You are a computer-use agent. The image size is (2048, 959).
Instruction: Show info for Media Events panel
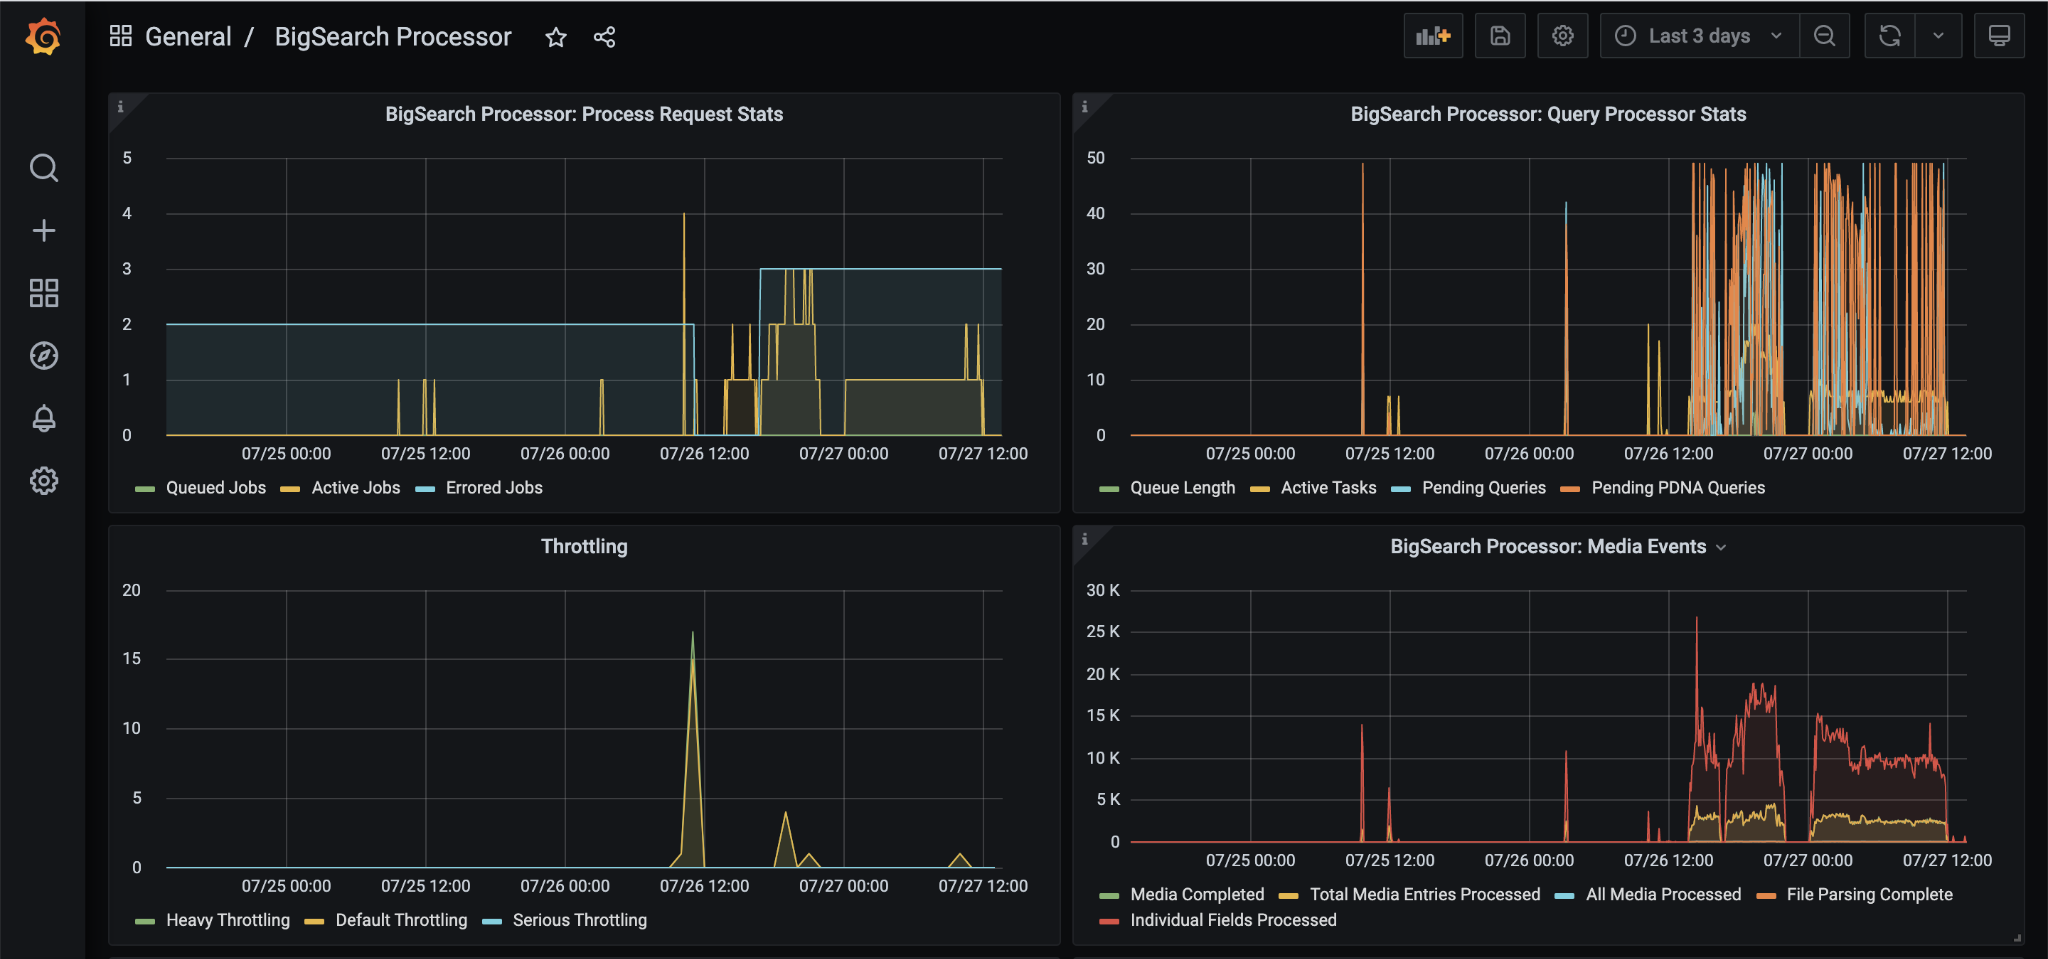[1085, 539]
